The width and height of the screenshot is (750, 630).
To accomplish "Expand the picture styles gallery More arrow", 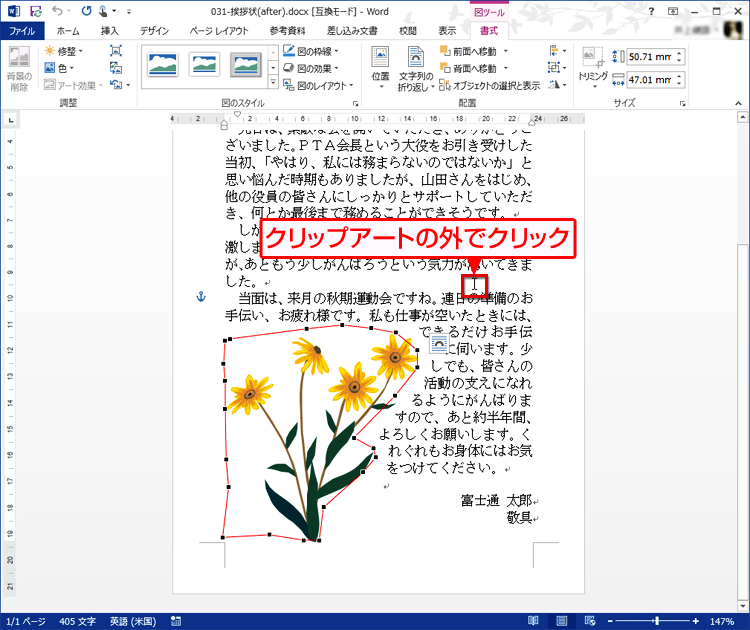I will (x=273, y=83).
